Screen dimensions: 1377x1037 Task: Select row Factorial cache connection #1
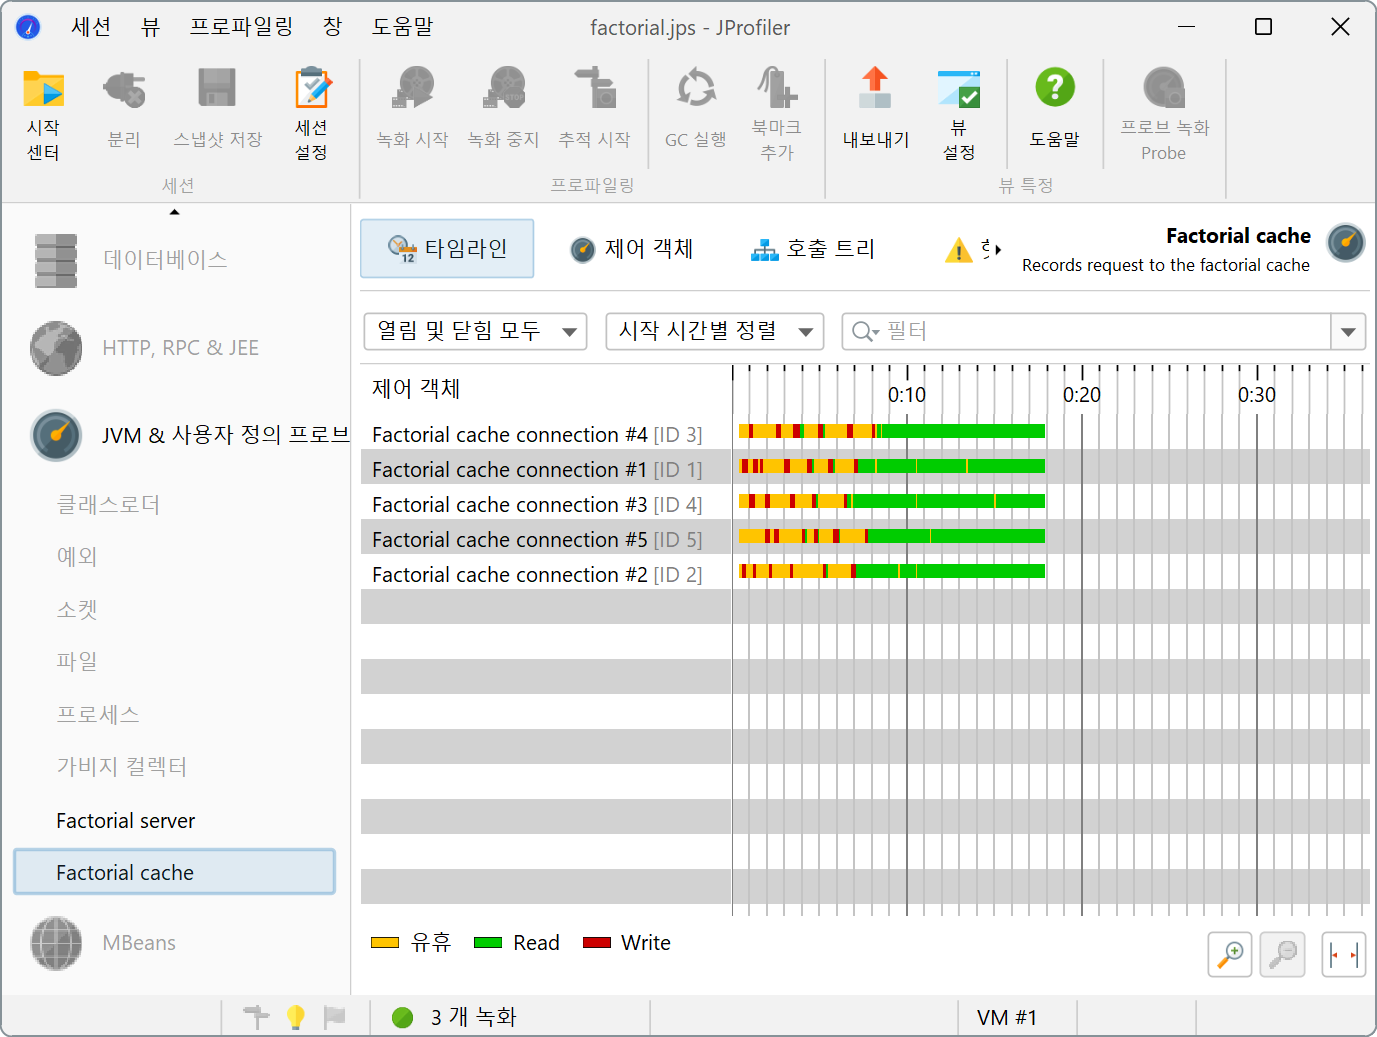(x=865, y=469)
